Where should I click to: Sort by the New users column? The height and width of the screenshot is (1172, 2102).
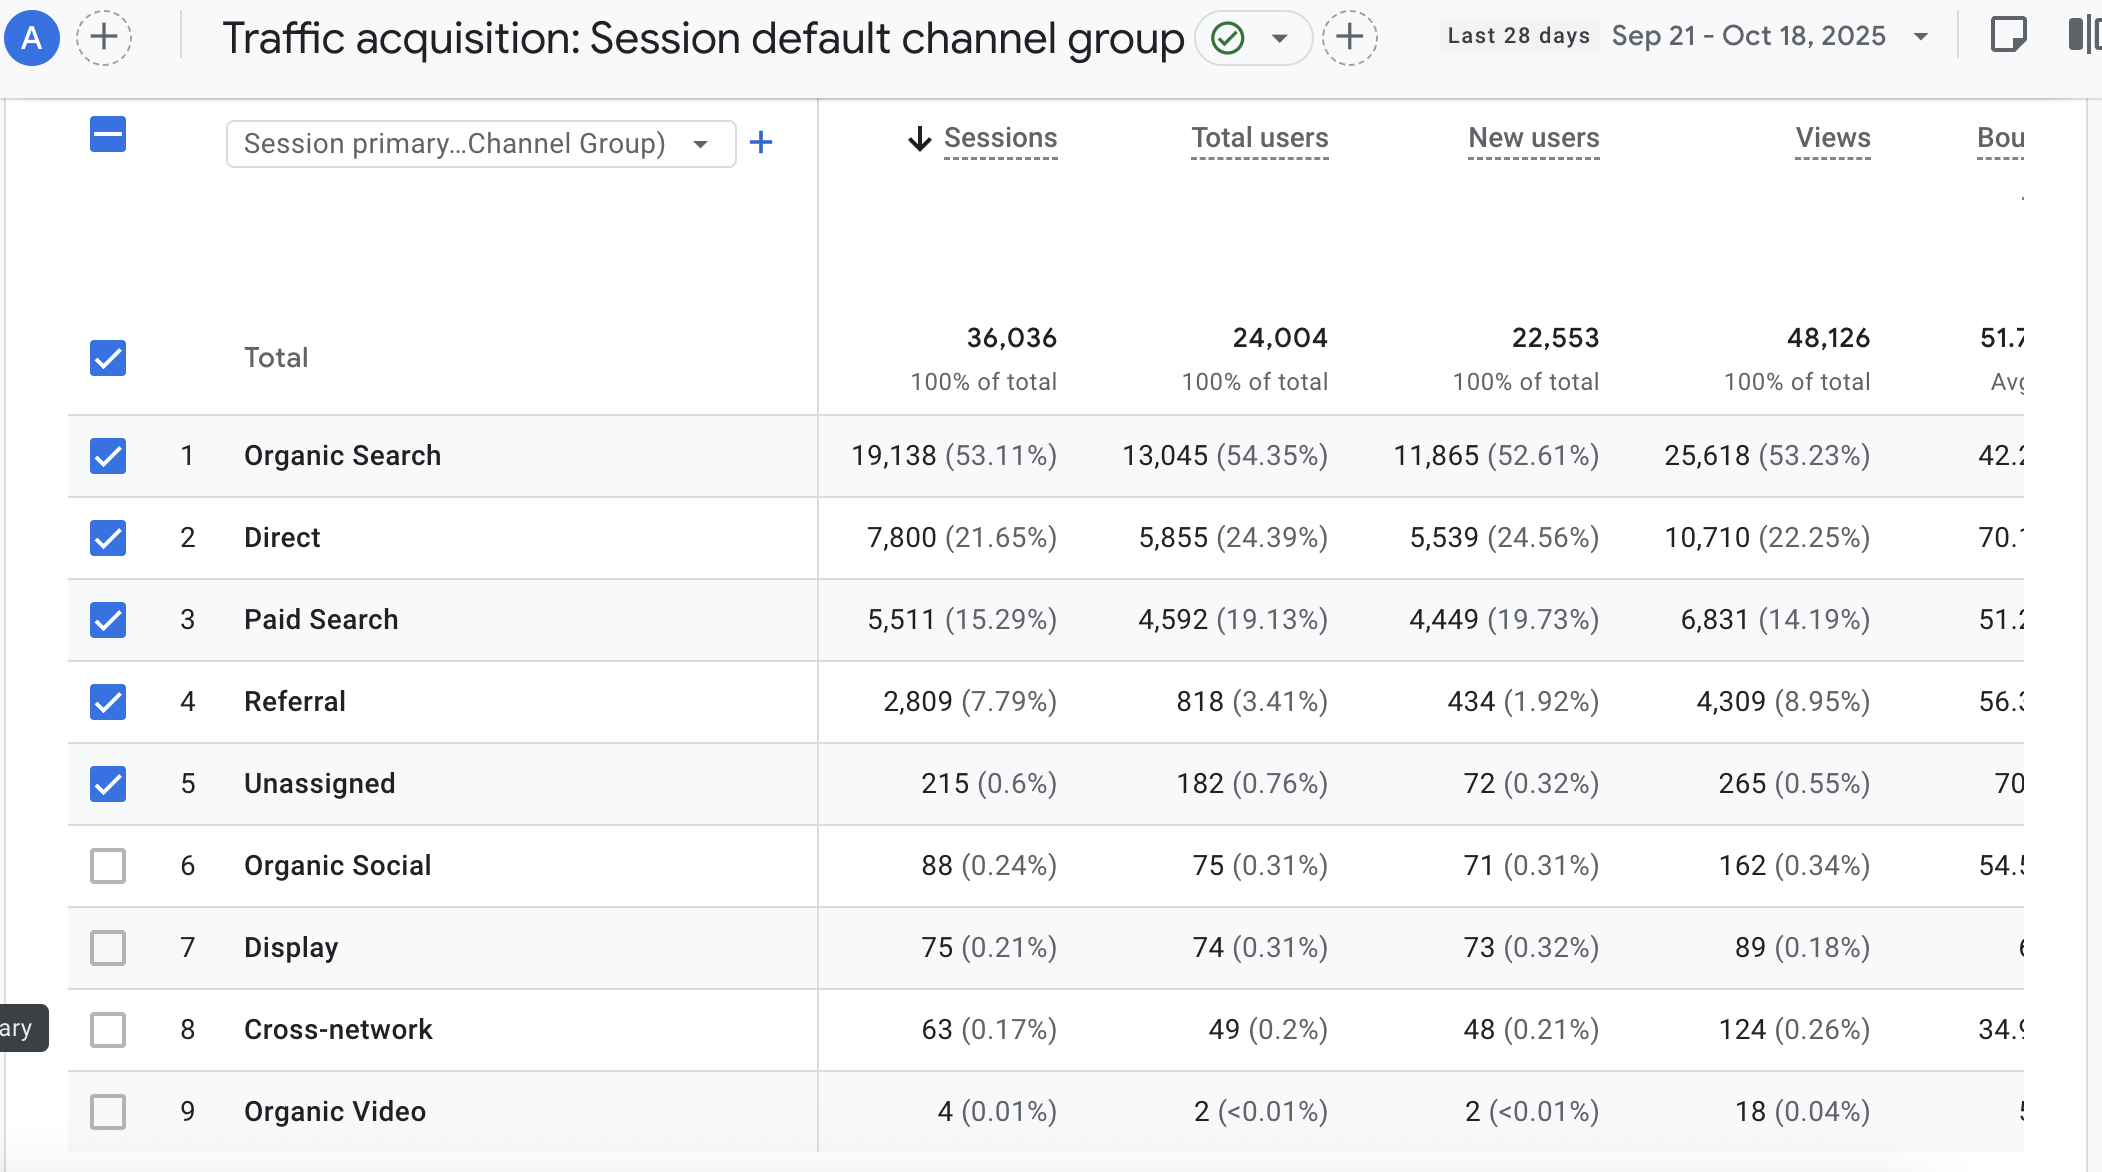[x=1533, y=138]
